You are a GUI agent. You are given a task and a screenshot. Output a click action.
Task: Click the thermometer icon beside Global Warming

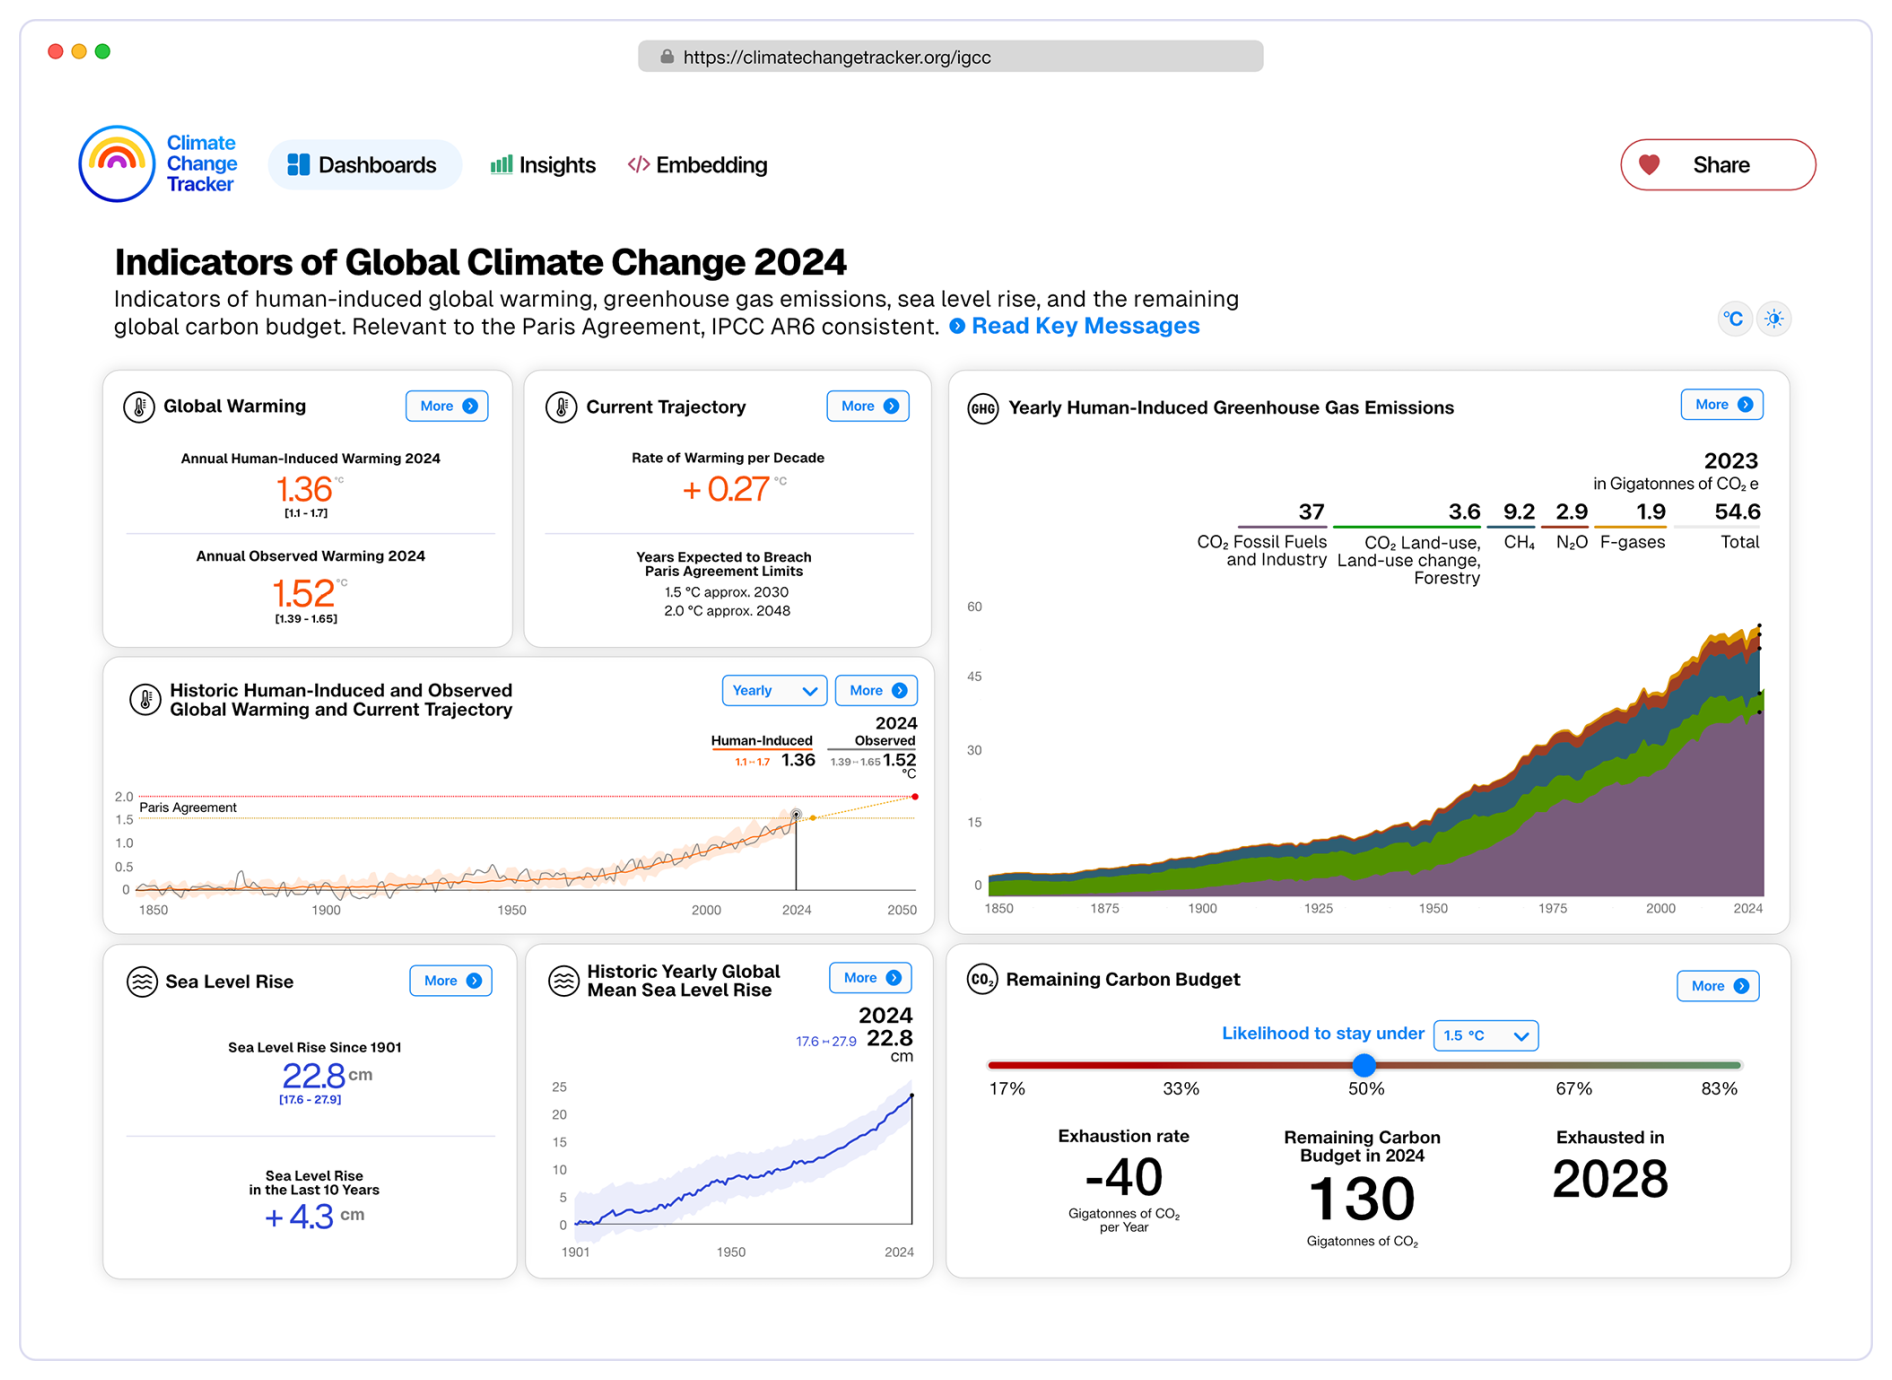[x=139, y=407]
